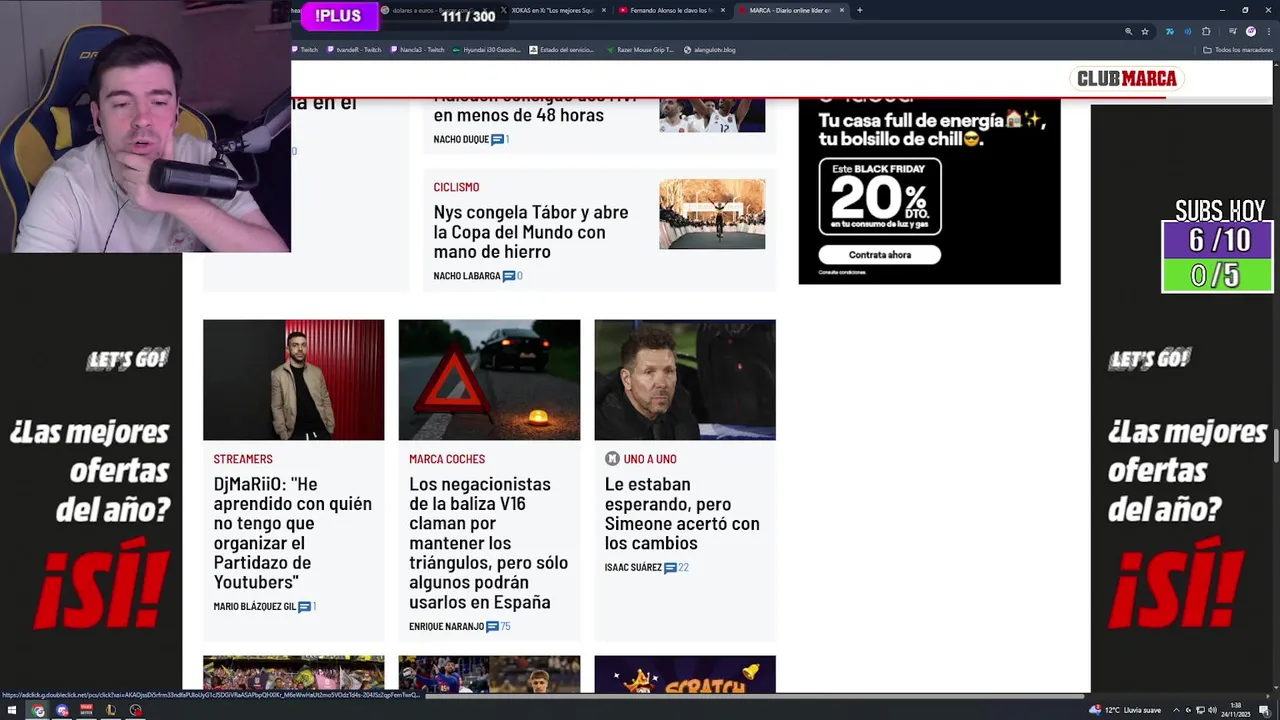
Task: Open the Todos los marcadores folder
Action: point(1238,49)
